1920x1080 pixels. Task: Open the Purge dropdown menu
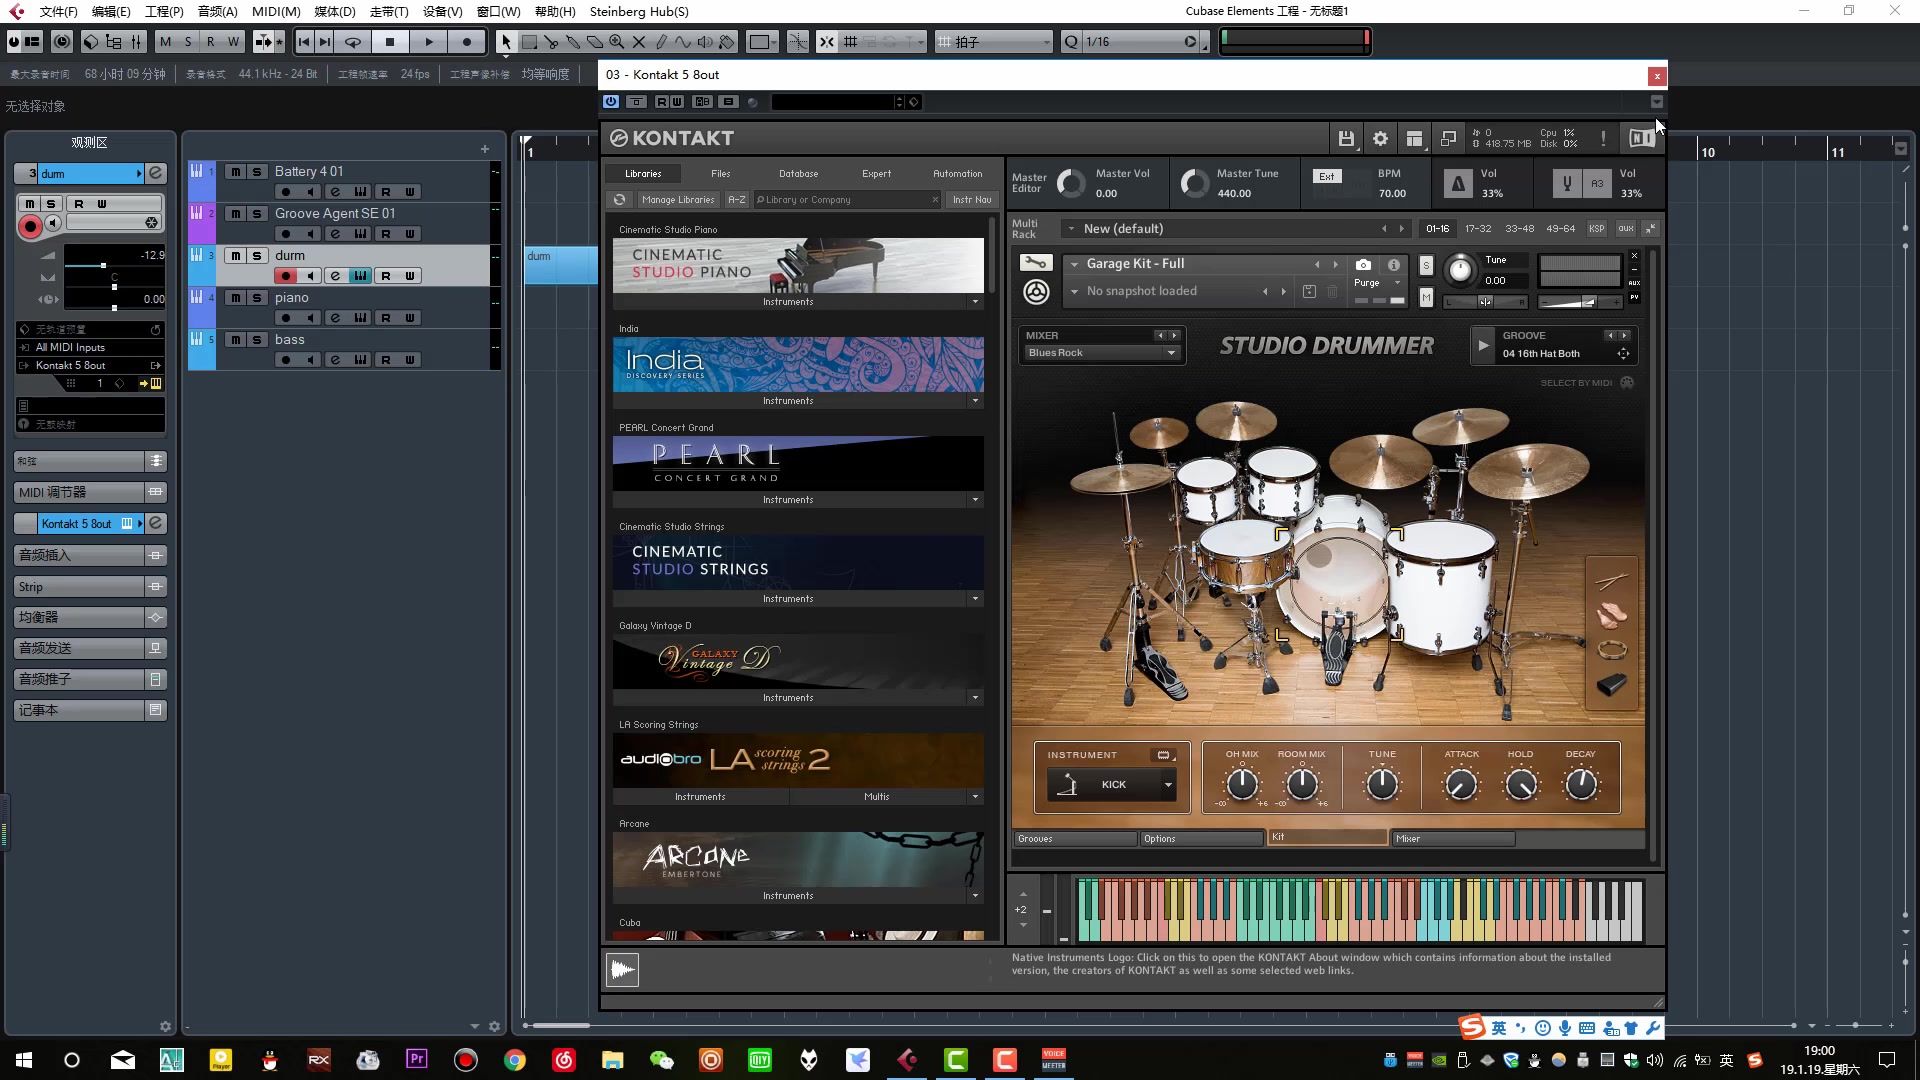[1378, 283]
